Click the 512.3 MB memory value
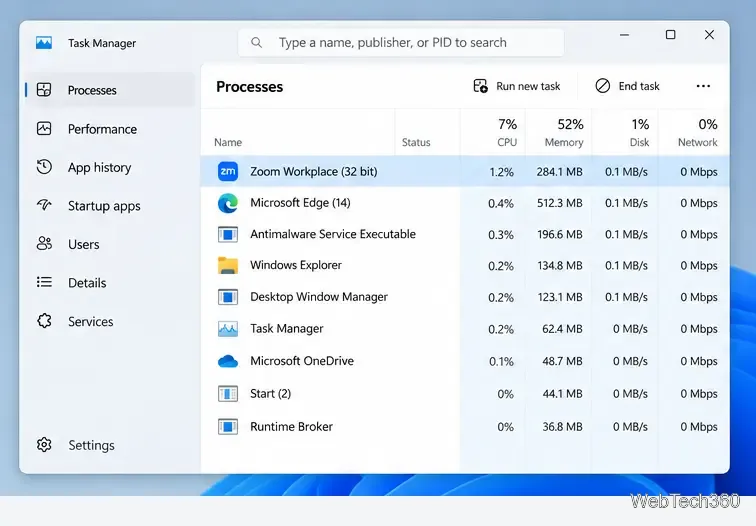 coord(560,203)
